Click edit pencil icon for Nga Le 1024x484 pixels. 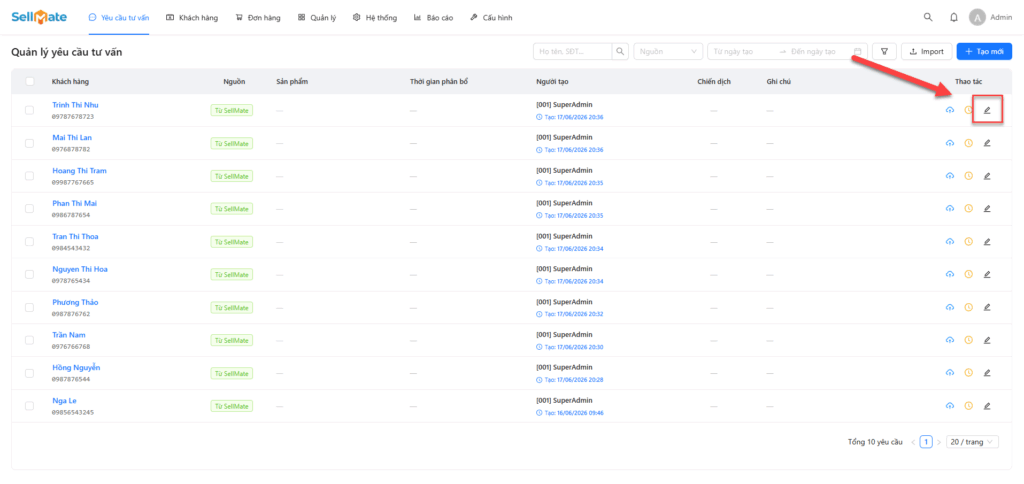point(987,406)
